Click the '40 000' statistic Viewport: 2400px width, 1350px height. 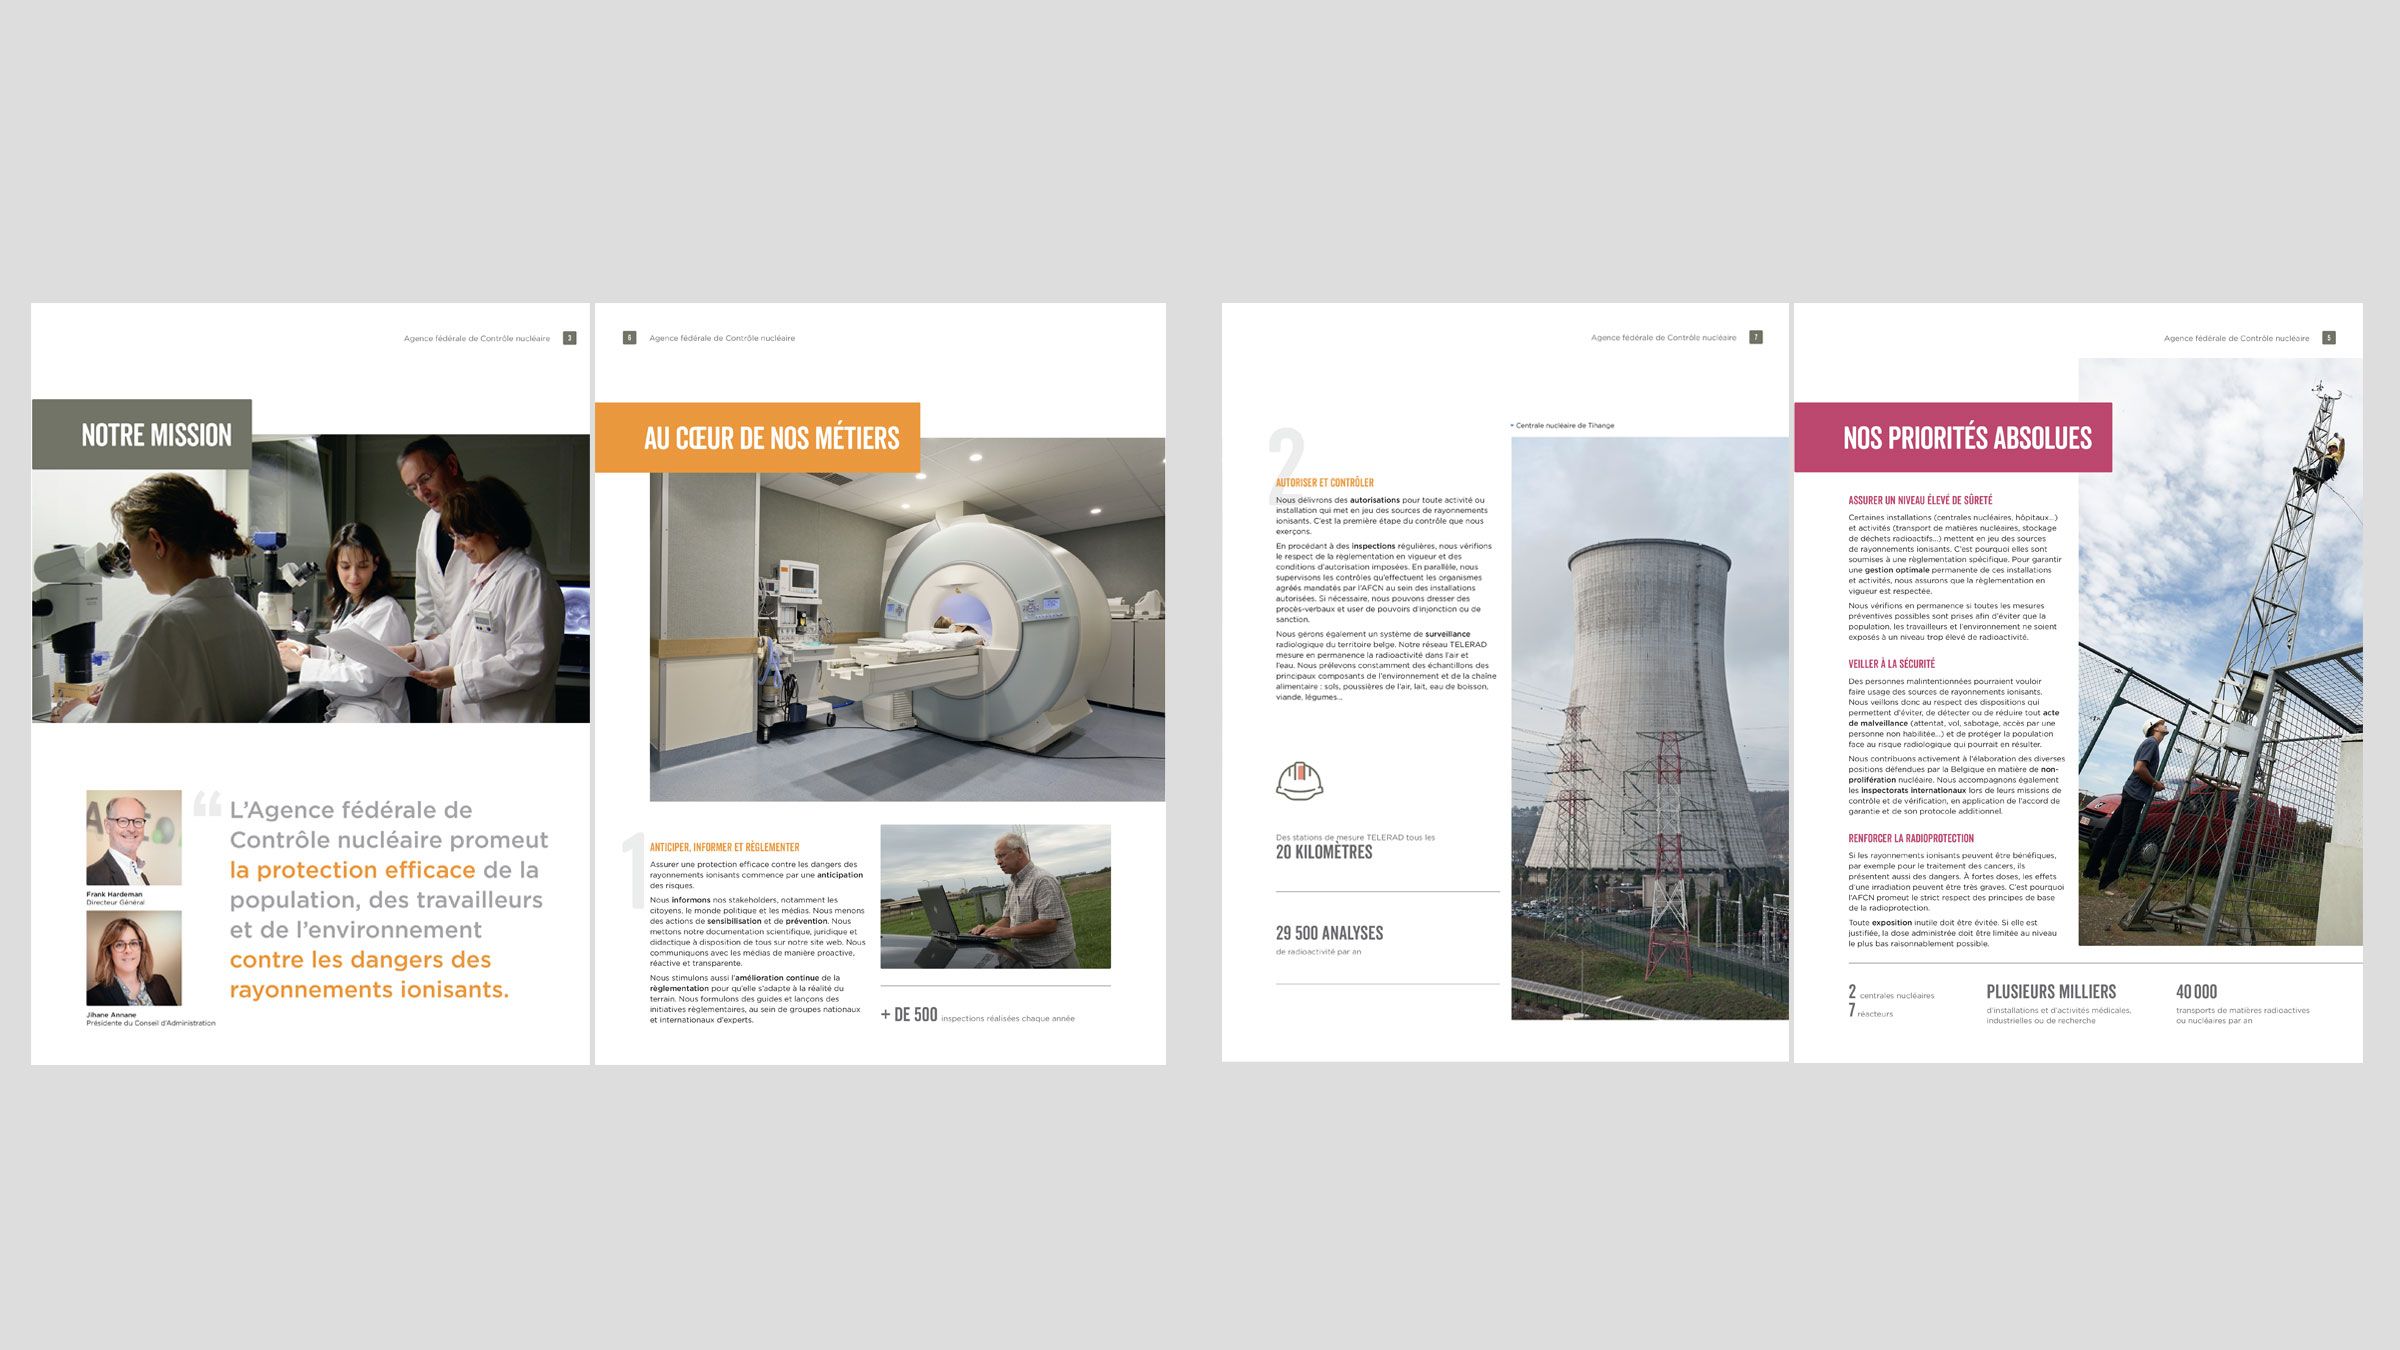point(2196,992)
